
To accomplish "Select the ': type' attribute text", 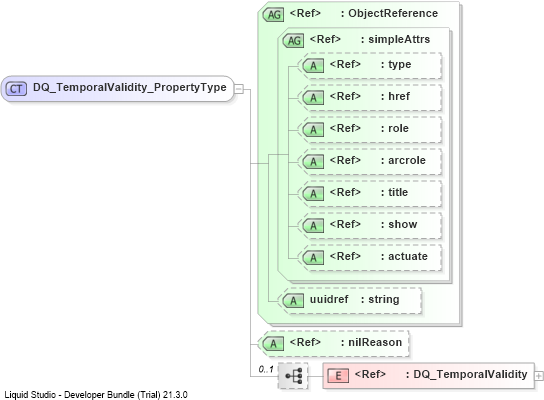I will pos(396,65).
